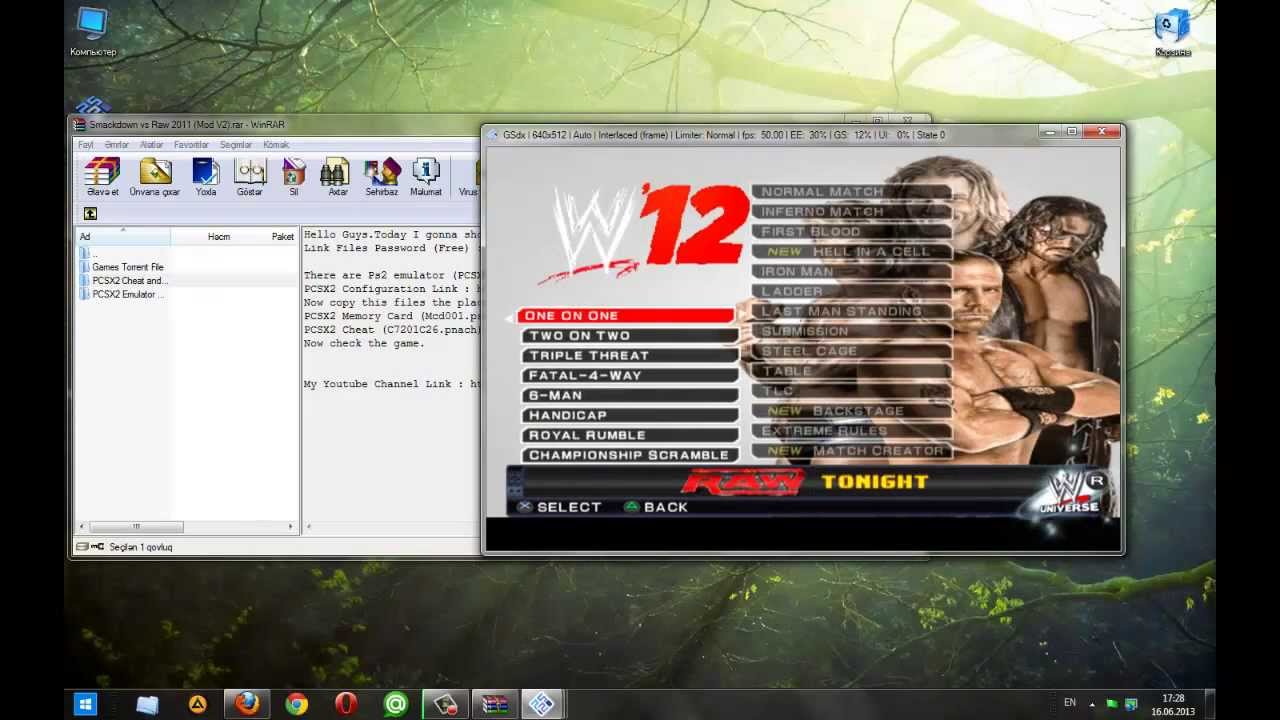1280x720 pixels.
Task: Select TWO ON TWO match type
Action: coord(628,335)
